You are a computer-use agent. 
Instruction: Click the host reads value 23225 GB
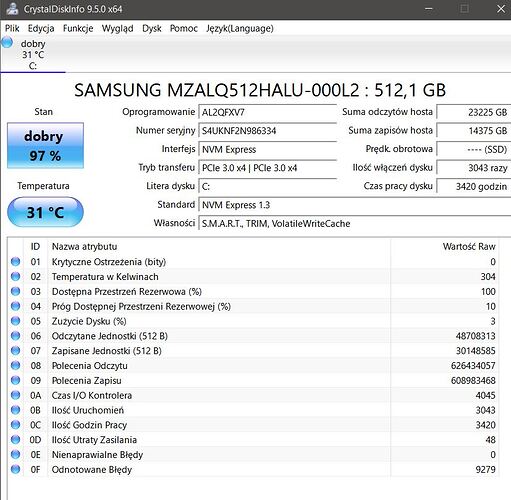pos(474,112)
